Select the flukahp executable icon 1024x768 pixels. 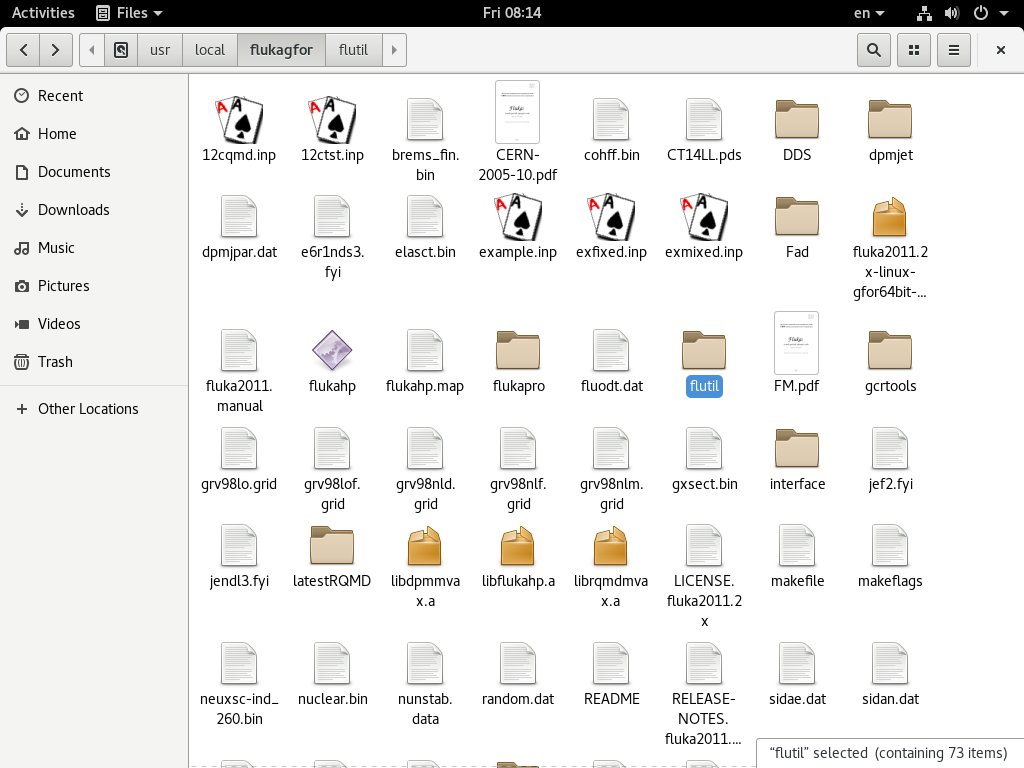point(332,350)
